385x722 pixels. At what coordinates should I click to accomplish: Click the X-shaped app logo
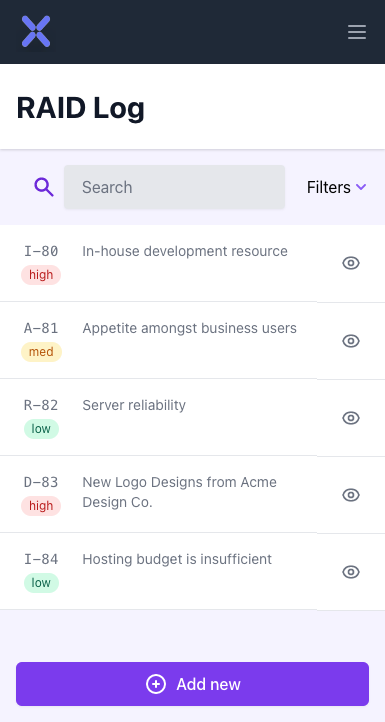(36, 31)
